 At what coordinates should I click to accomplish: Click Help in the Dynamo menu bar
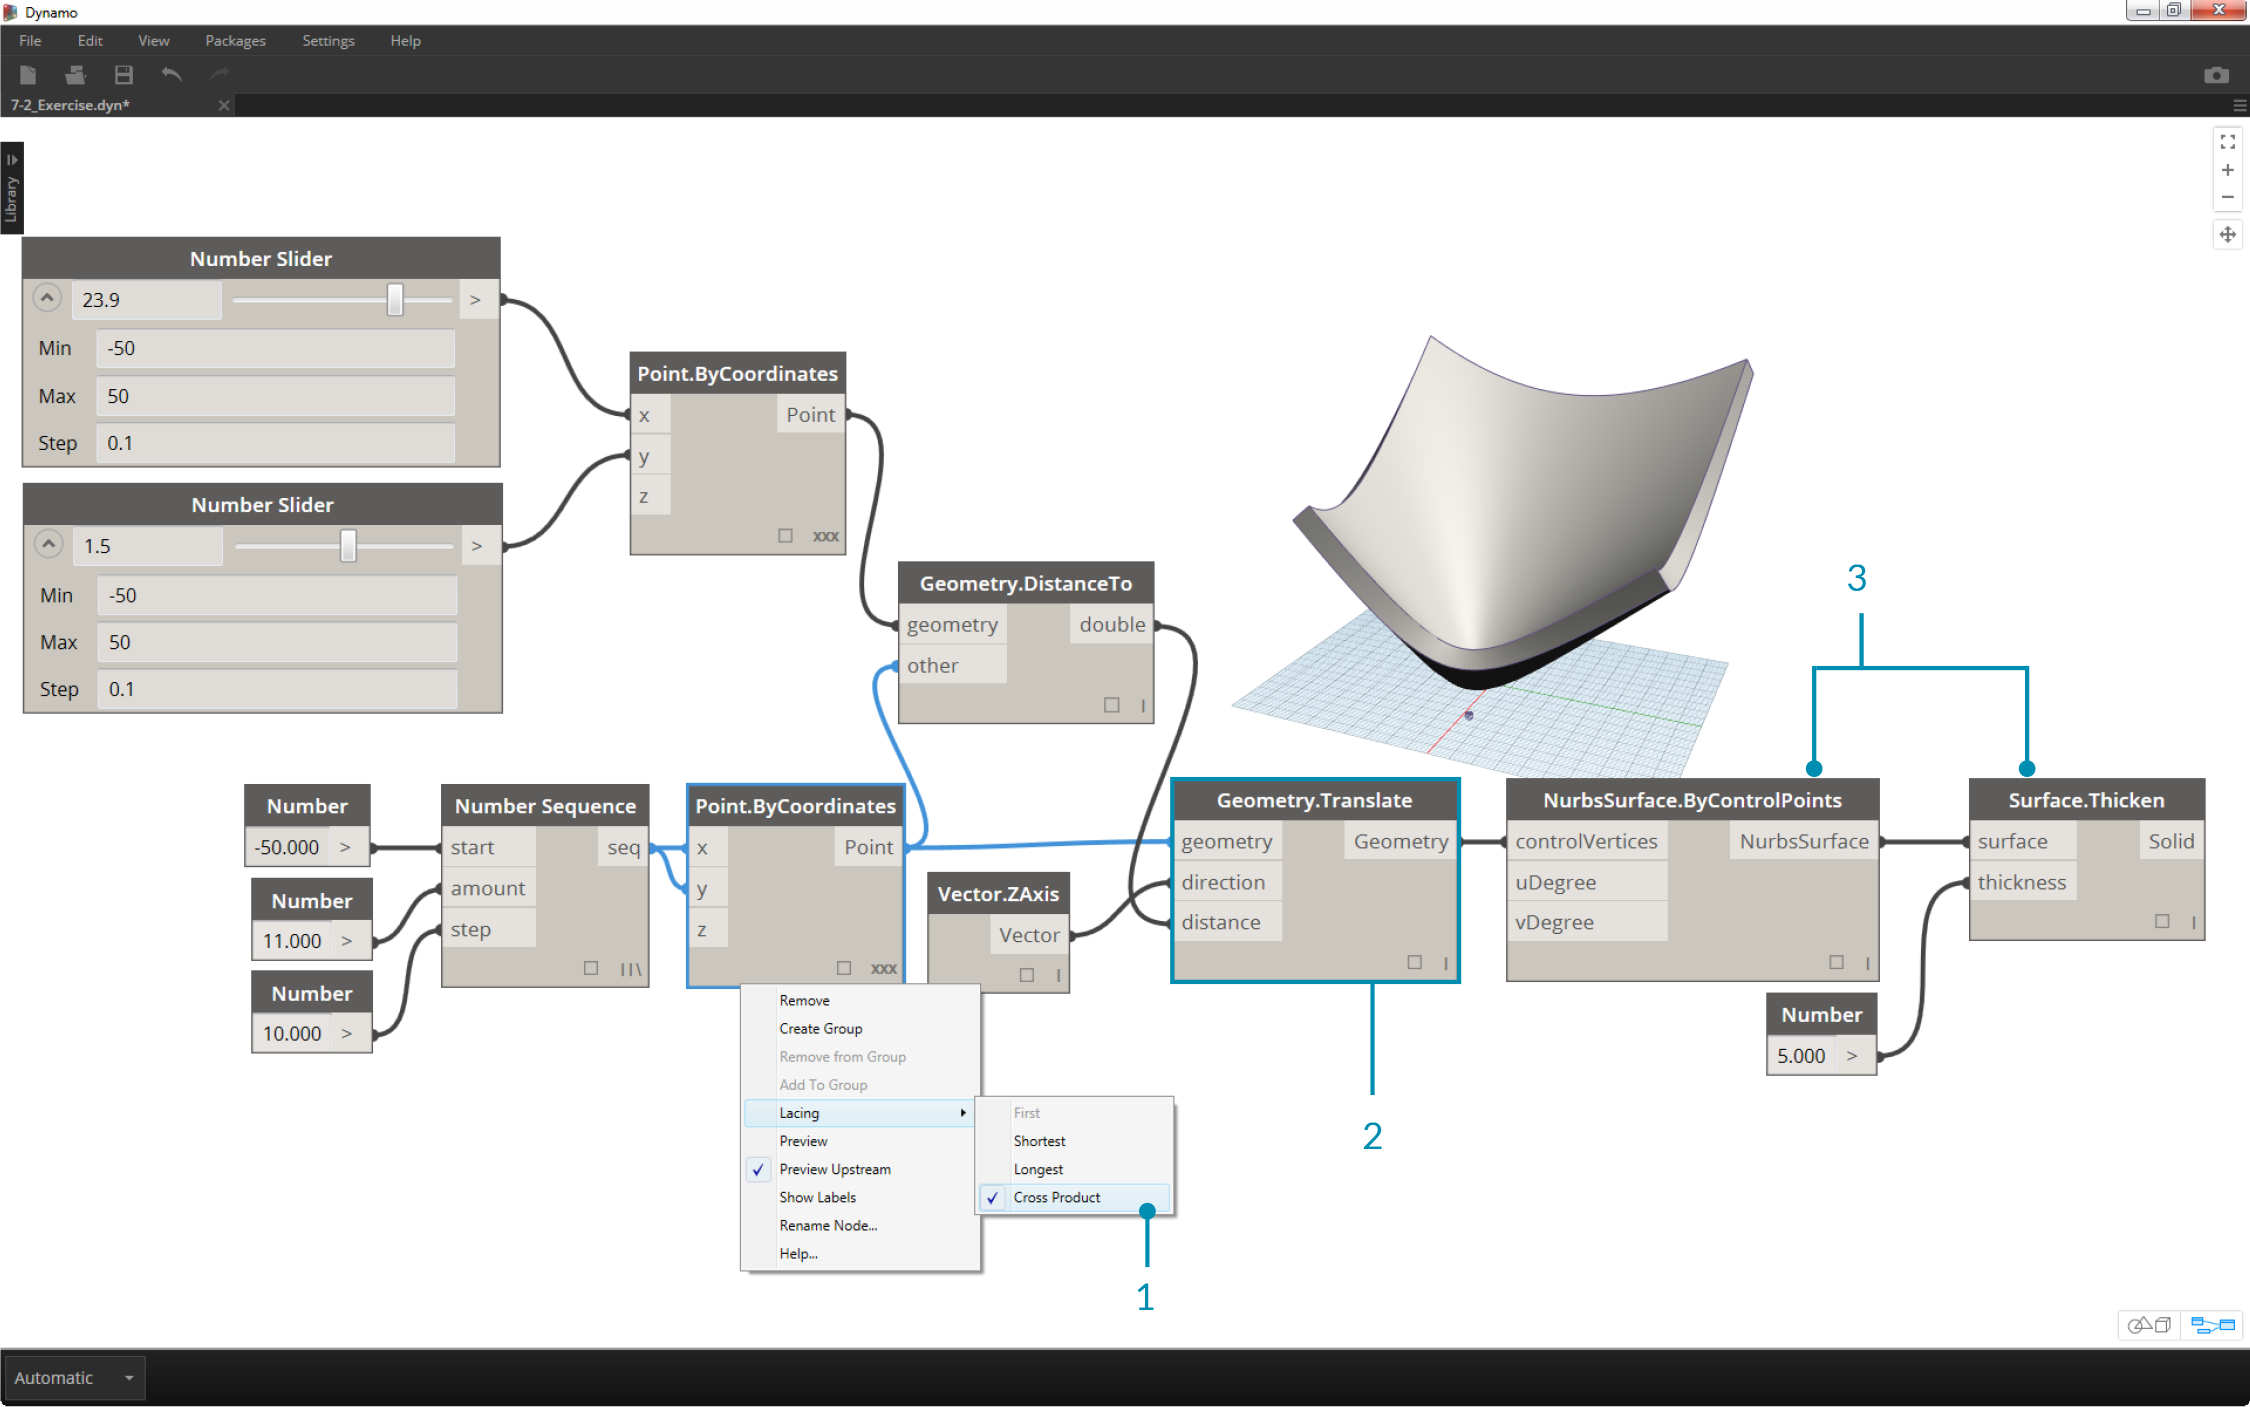(x=402, y=39)
